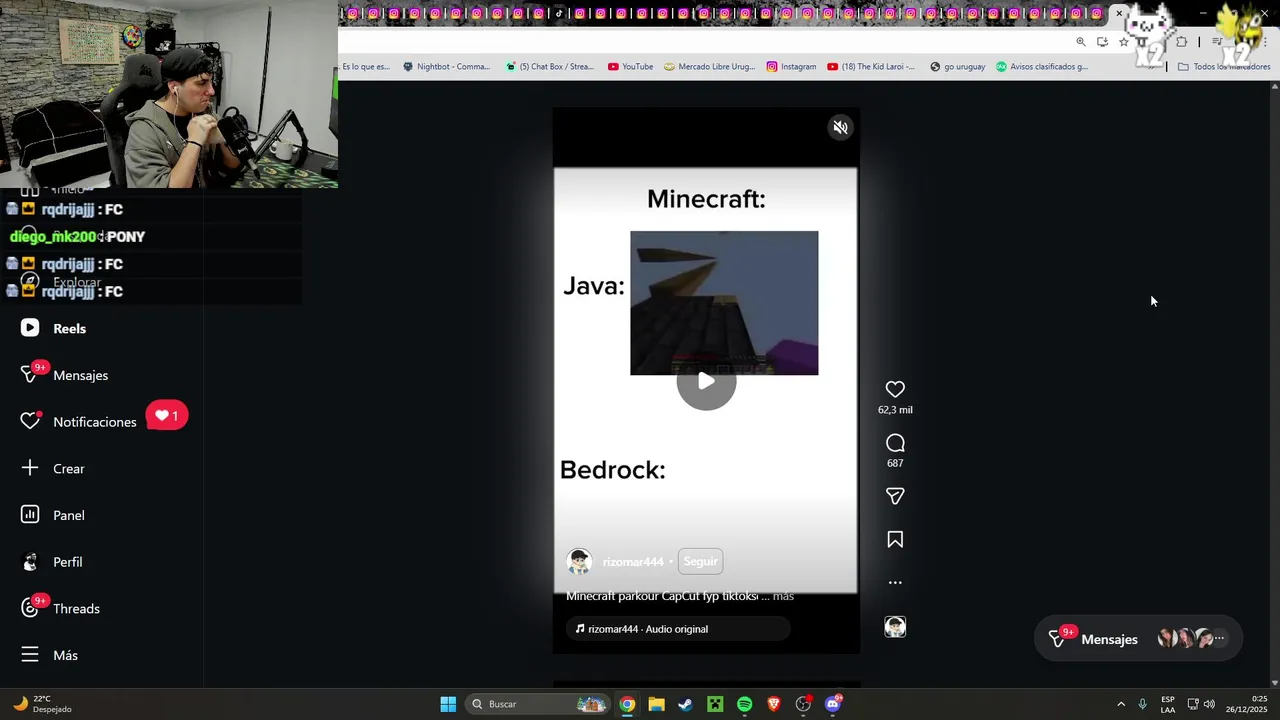The height and width of the screenshot is (720, 1280).
Task: Click the taskbar Buscar search box
Action: [x=538, y=704]
